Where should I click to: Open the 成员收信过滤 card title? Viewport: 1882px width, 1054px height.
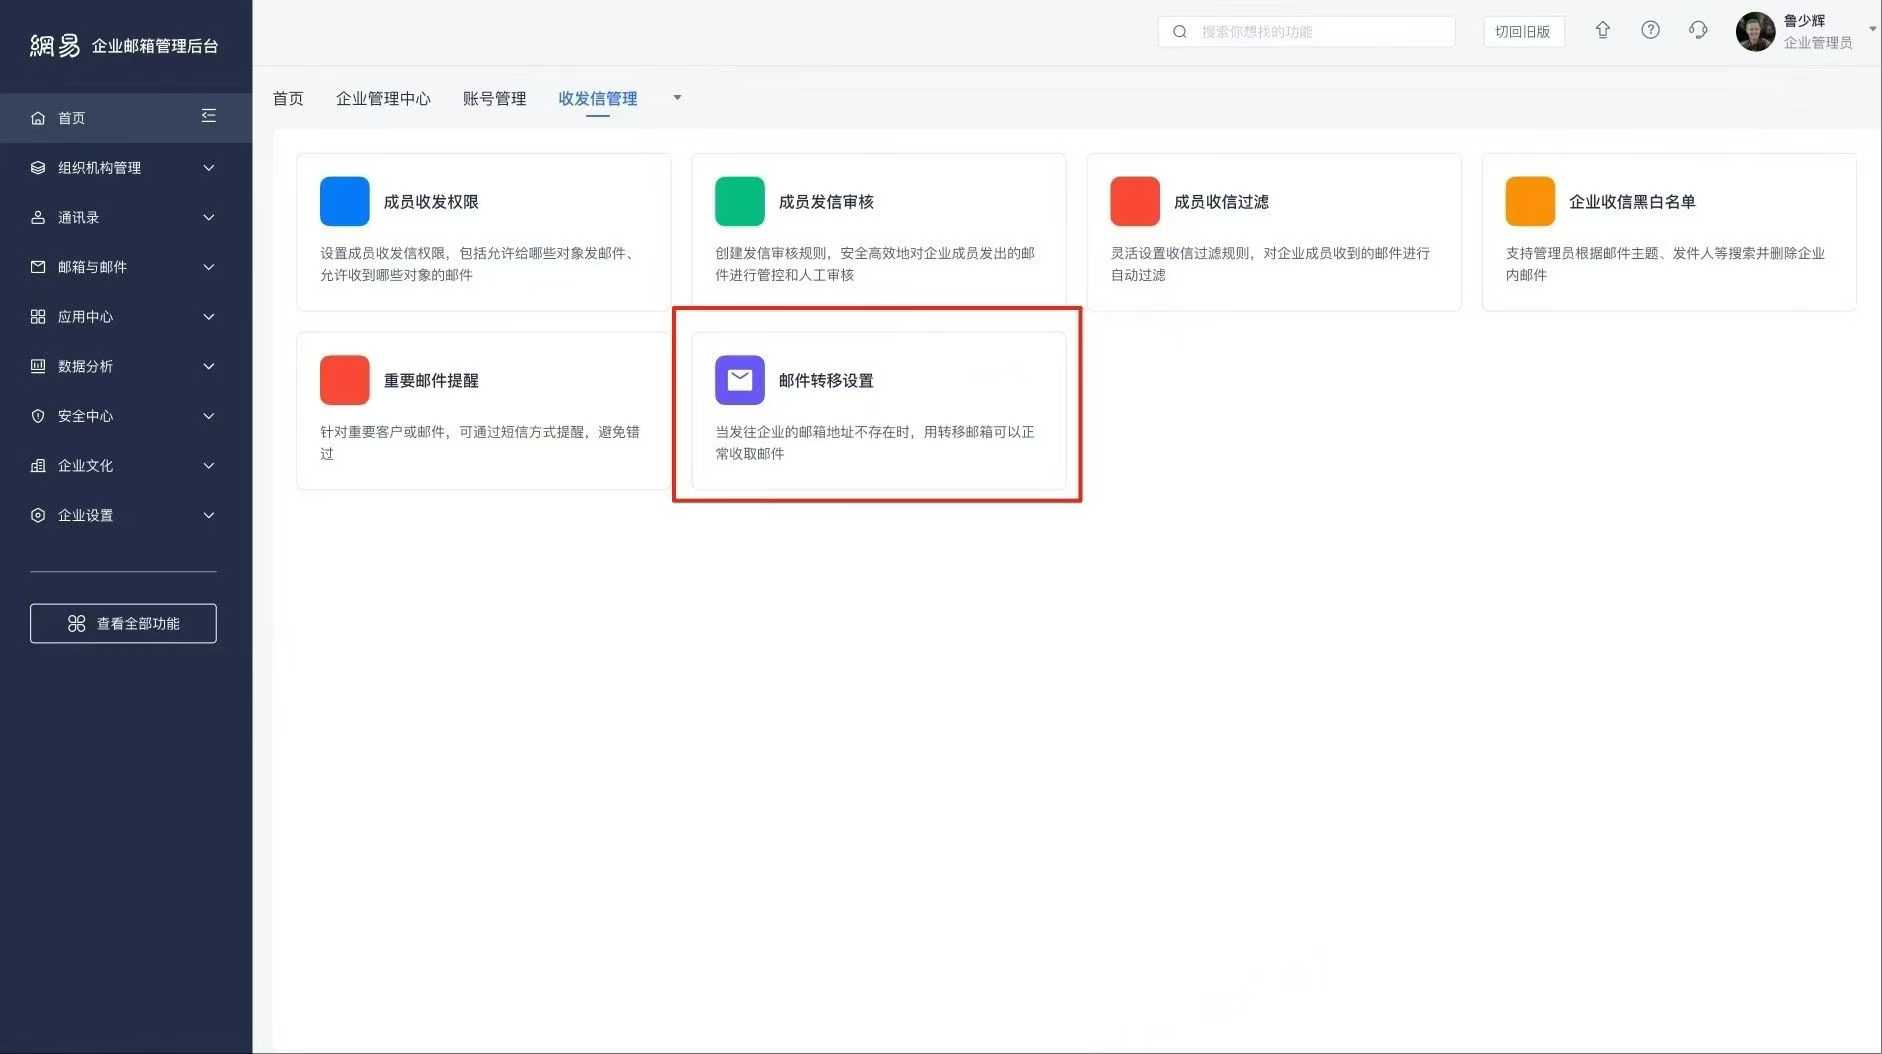[1221, 201]
